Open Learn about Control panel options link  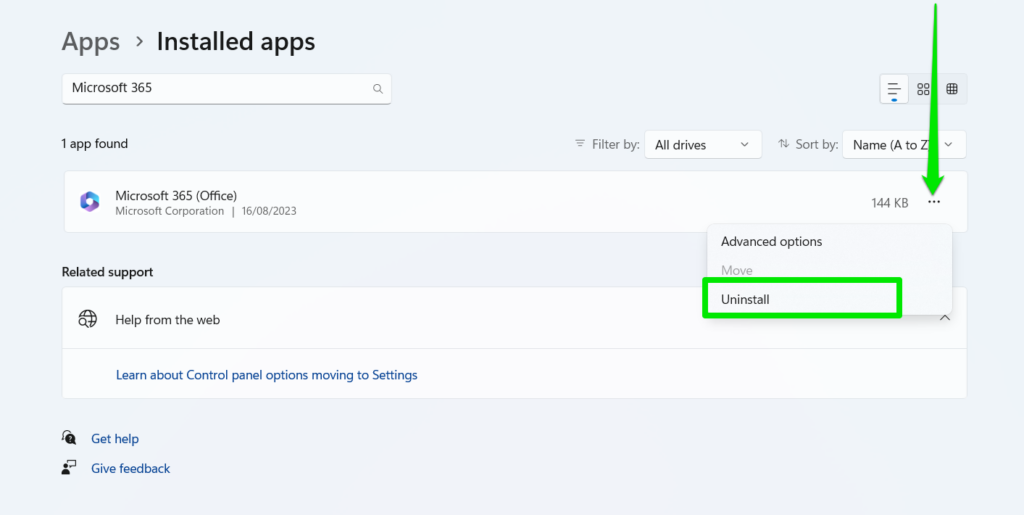(266, 375)
